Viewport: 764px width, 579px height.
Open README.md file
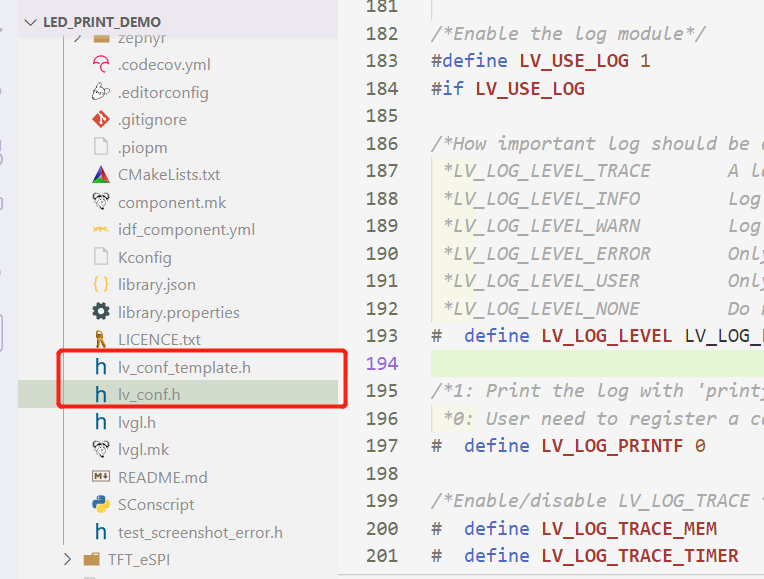tap(163, 477)
